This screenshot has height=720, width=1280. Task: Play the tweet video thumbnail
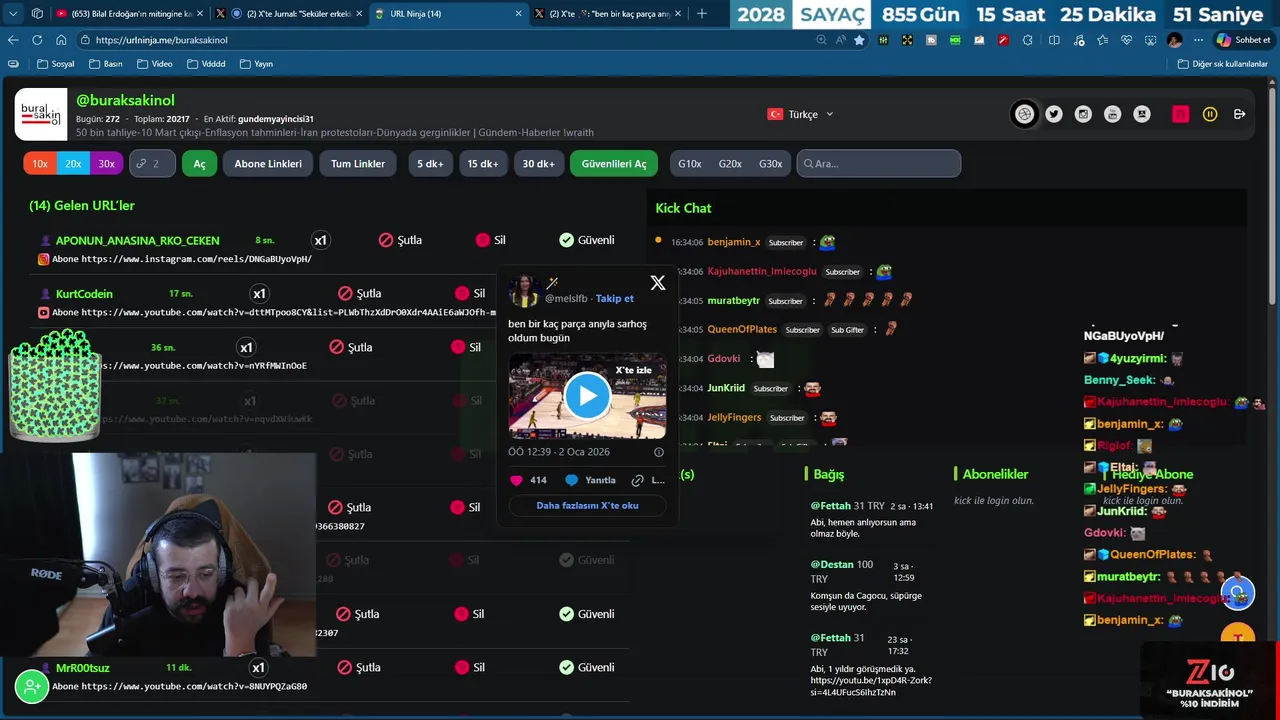point(587,396)
